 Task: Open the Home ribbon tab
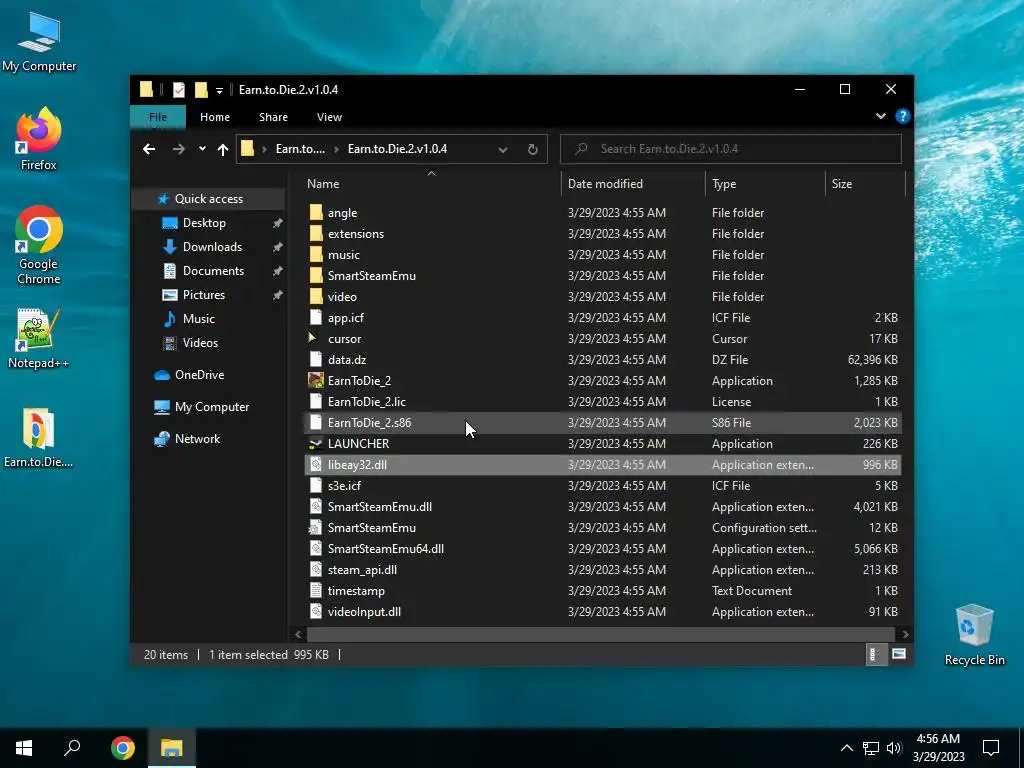point(215,117)
